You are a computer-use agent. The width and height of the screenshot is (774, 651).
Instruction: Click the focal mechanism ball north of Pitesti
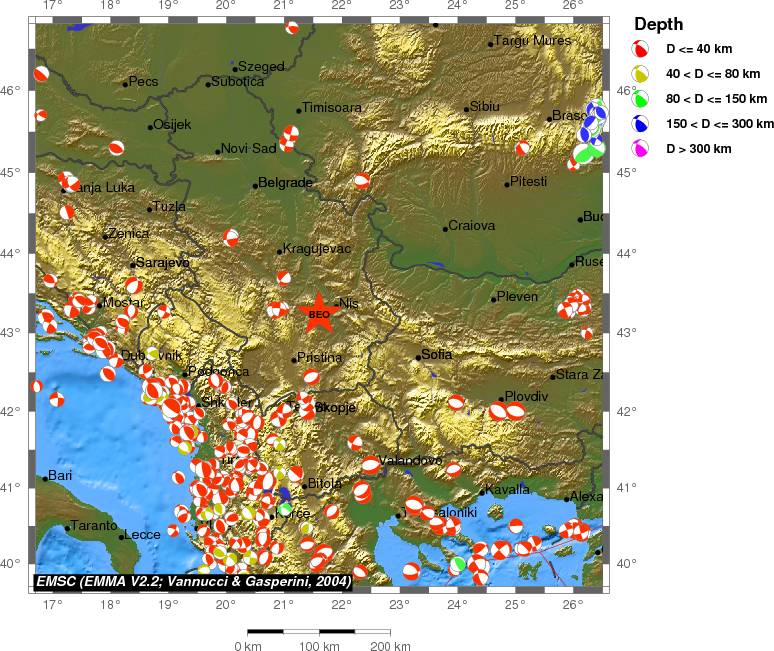522,148
